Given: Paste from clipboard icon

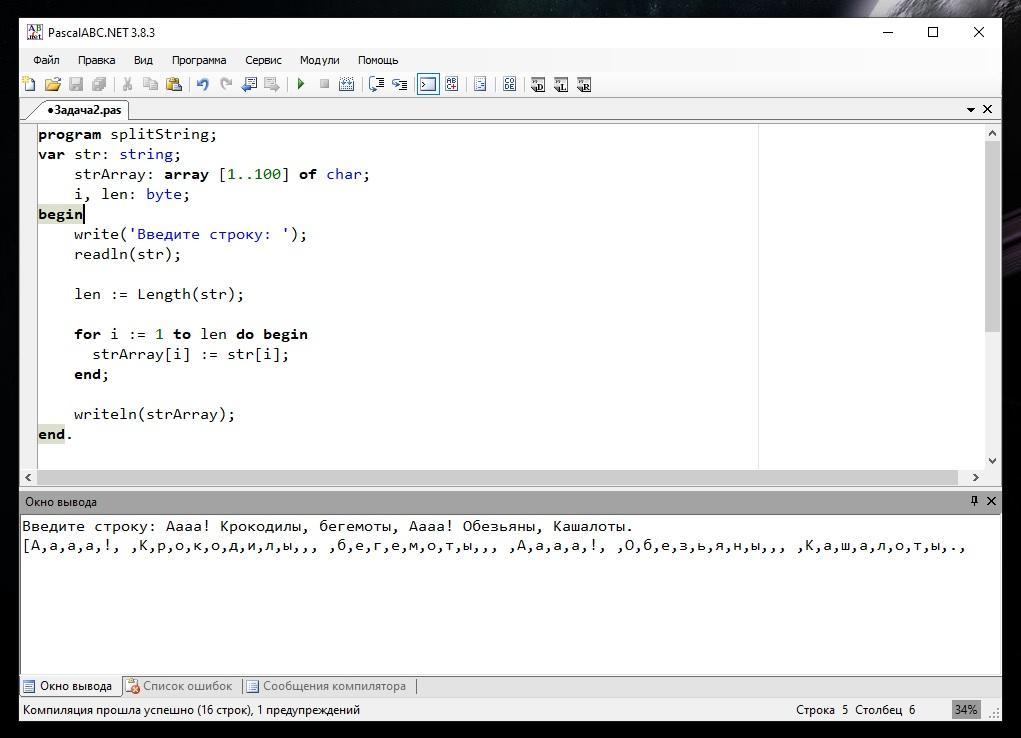Looking at the screenshot, I should point(174,85).
